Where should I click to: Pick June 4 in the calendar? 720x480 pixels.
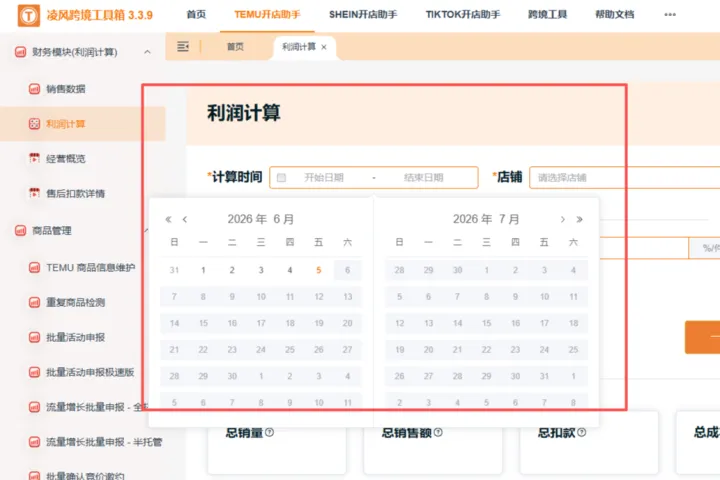tap(290, 270)
